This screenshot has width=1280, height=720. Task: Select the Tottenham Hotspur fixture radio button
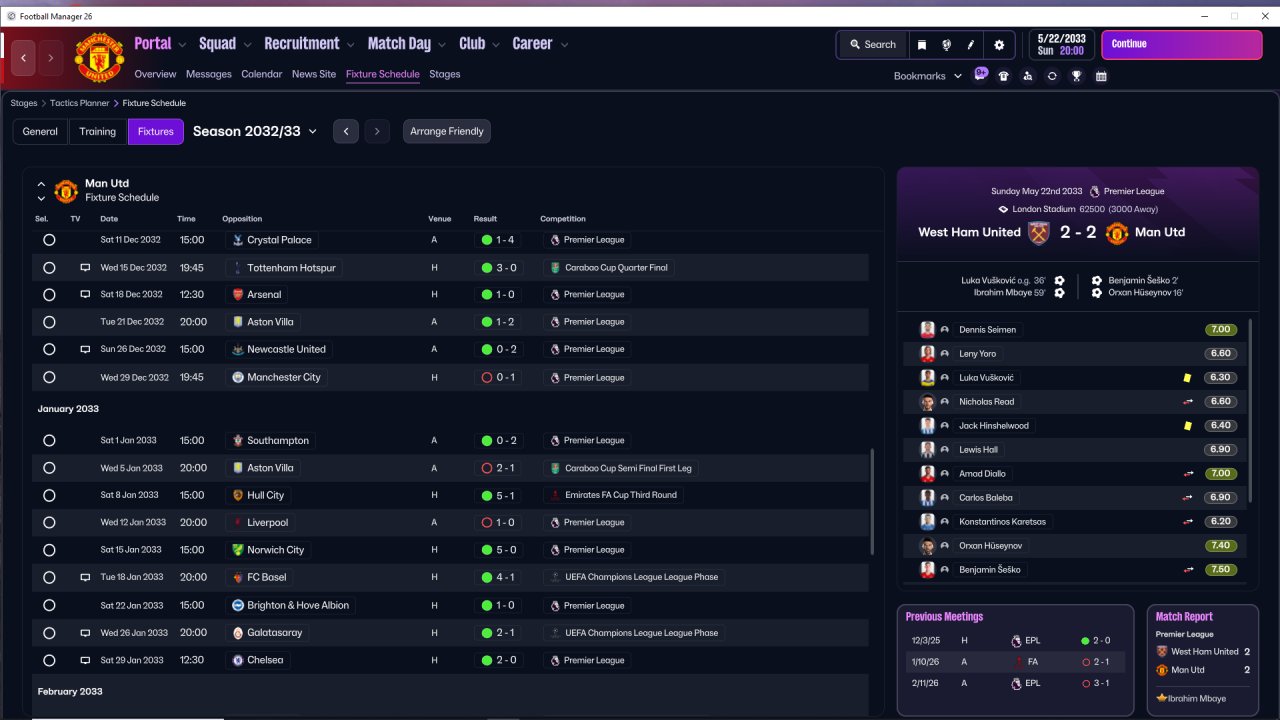(49, 268)
